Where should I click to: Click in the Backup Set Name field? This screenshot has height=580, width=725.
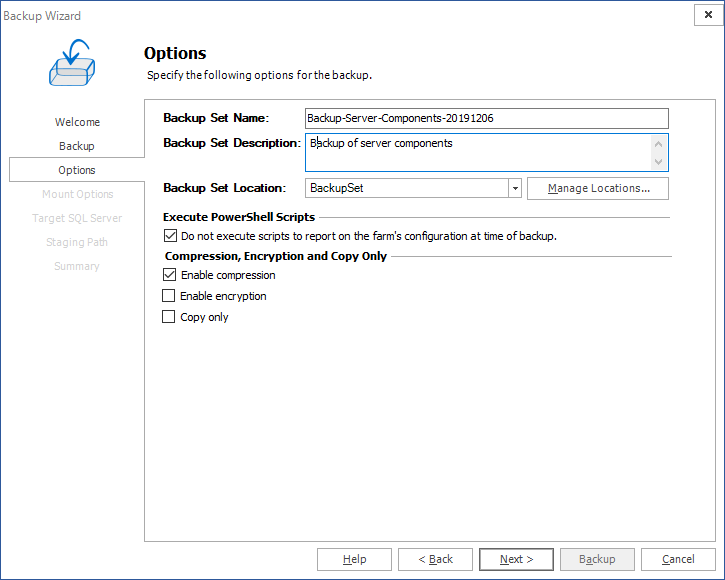(486, 118)
